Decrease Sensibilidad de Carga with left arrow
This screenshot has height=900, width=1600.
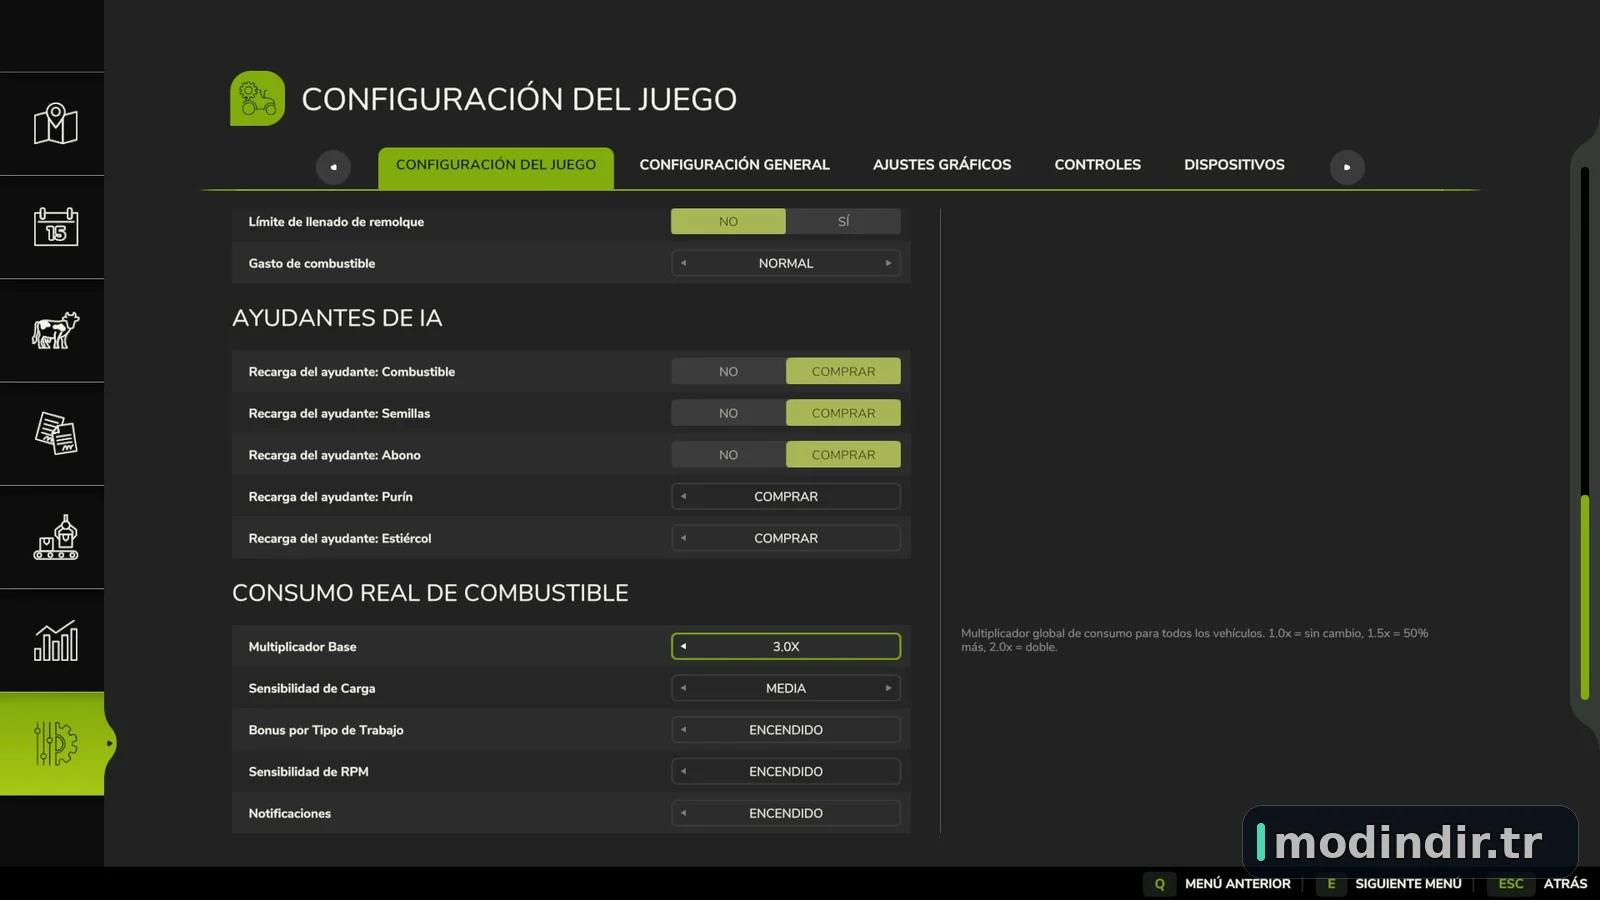[x=684, y=688]
